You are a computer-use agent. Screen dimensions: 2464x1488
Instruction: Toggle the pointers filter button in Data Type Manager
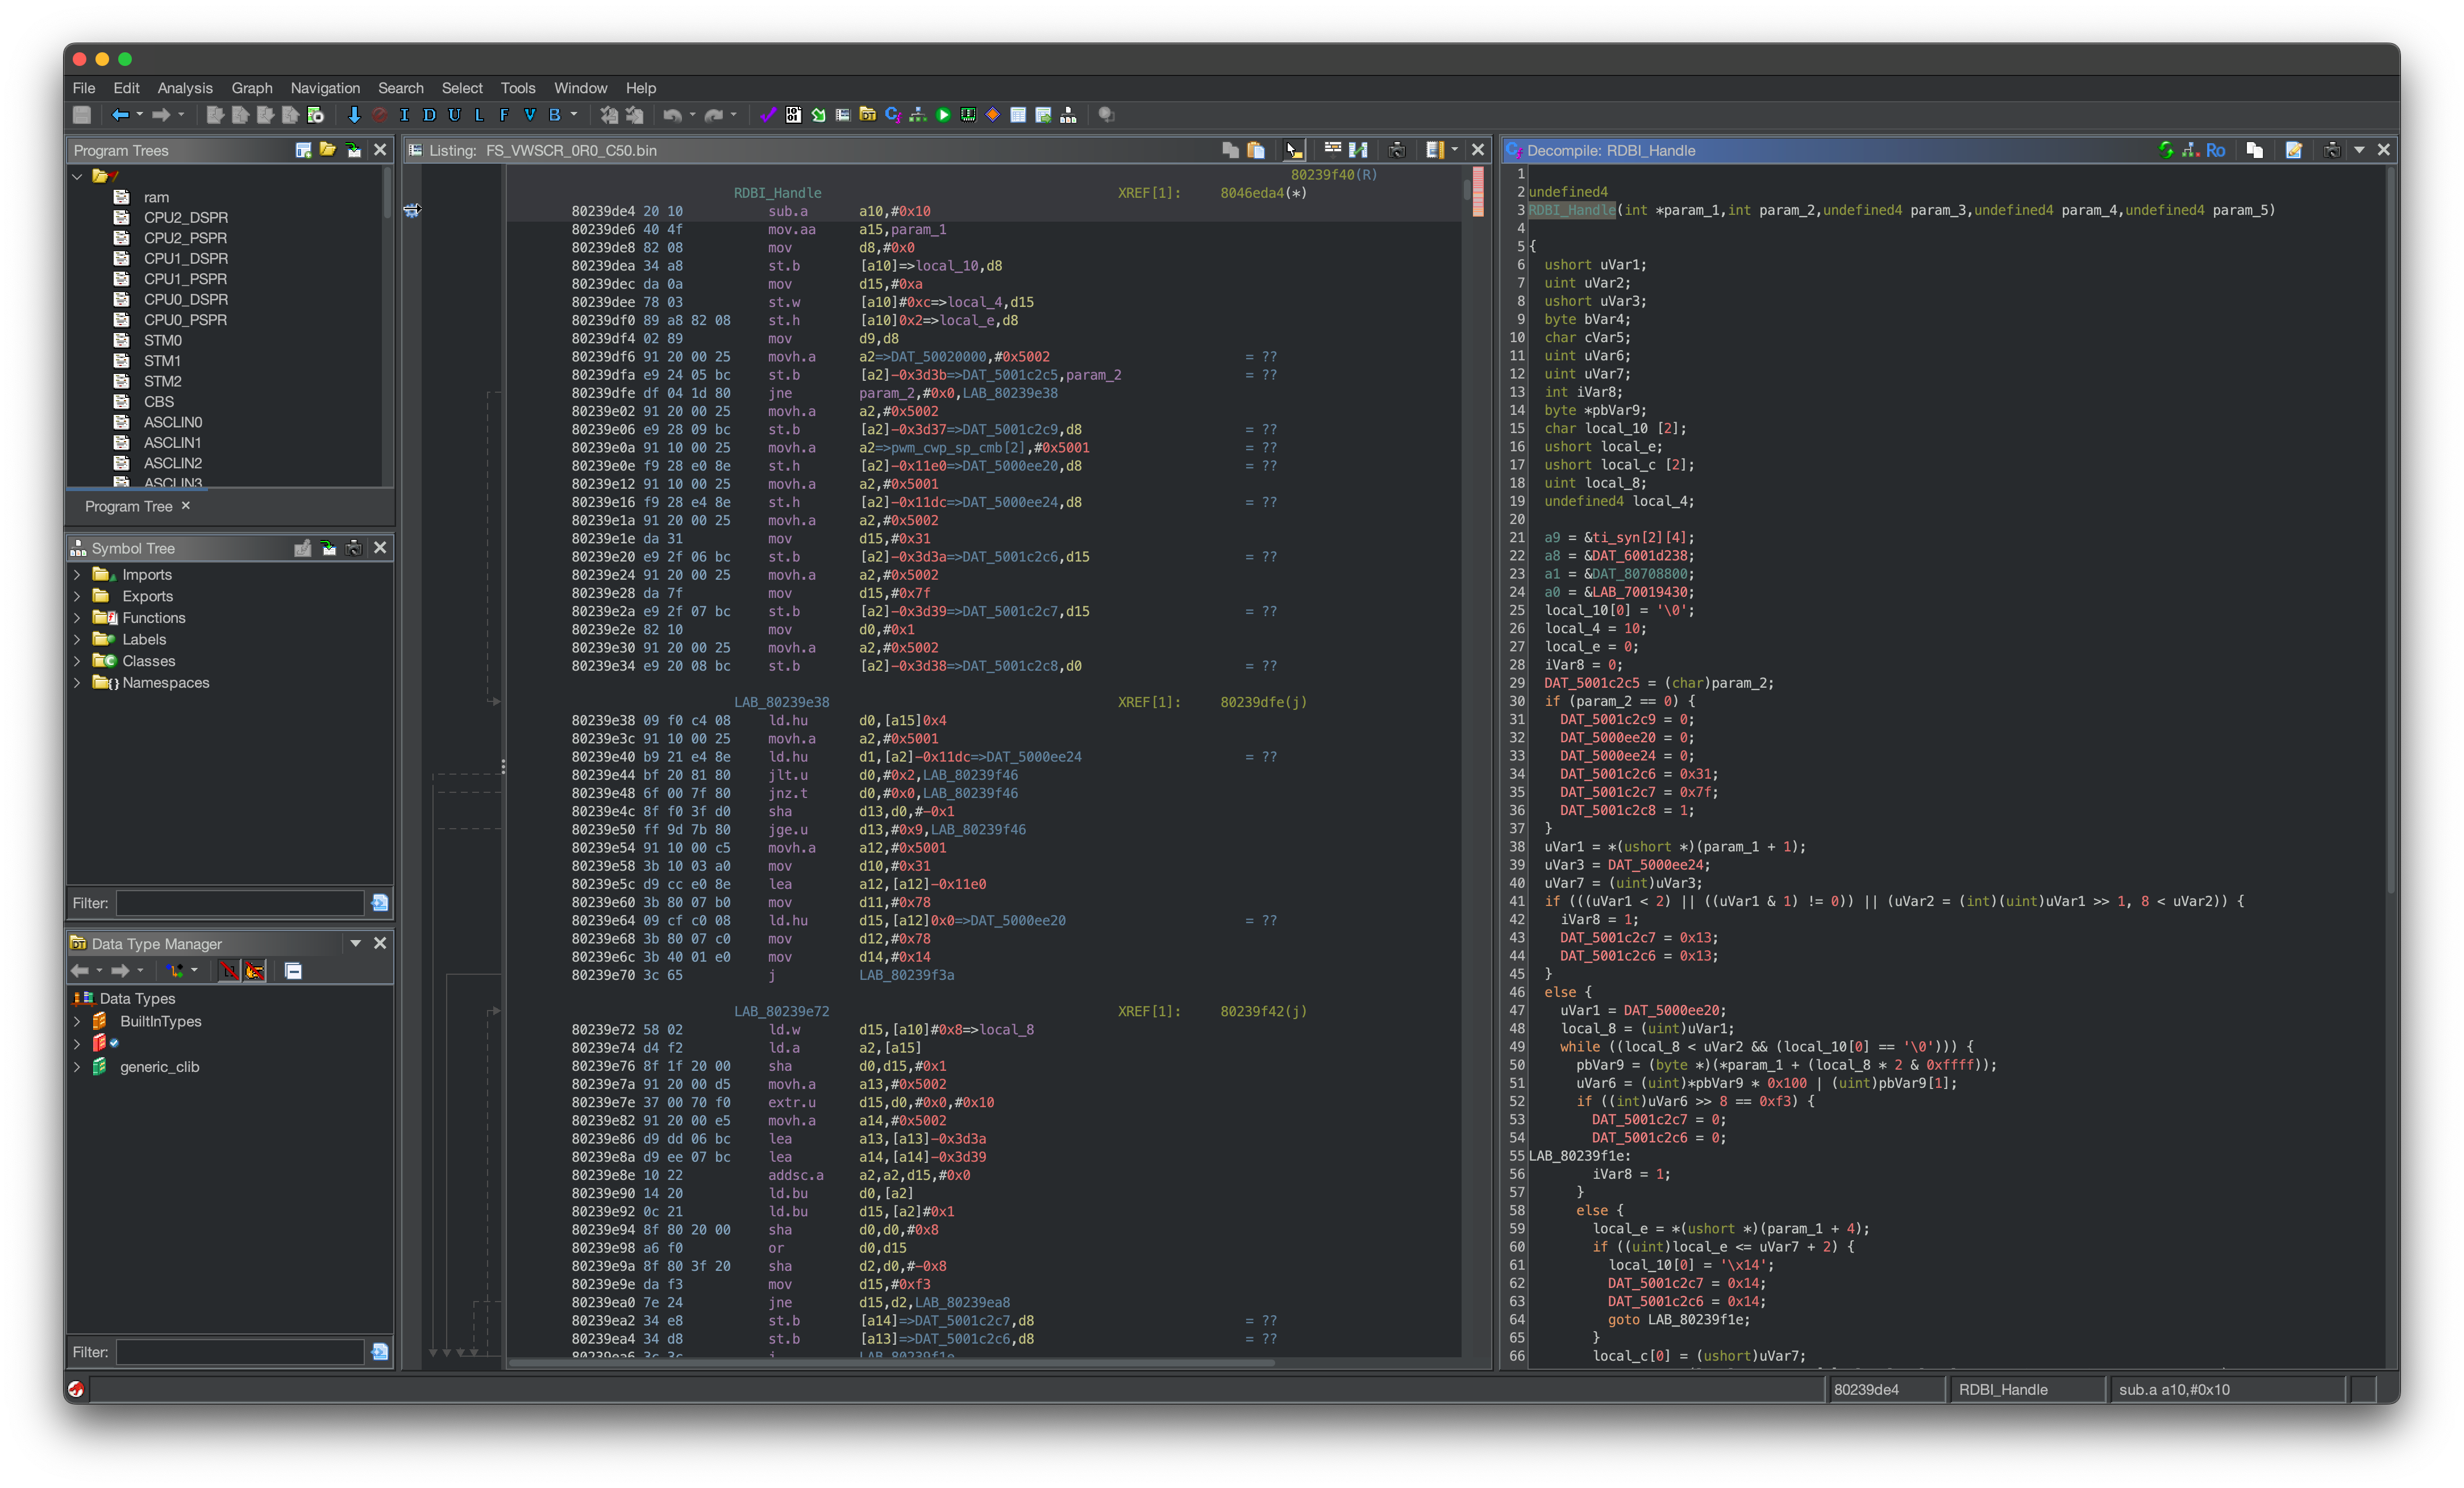pos(255,971)
